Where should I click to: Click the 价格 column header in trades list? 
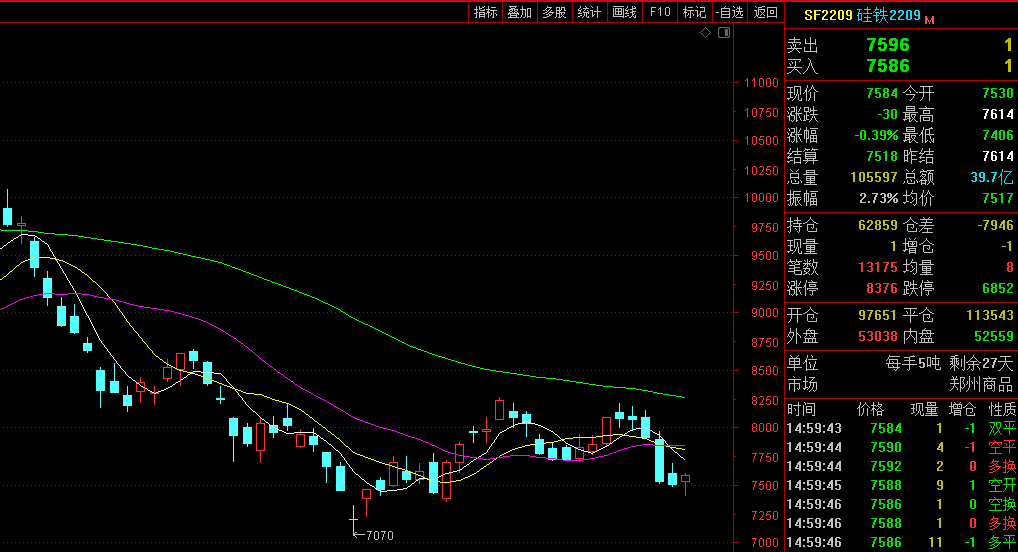tap(871, 409)
